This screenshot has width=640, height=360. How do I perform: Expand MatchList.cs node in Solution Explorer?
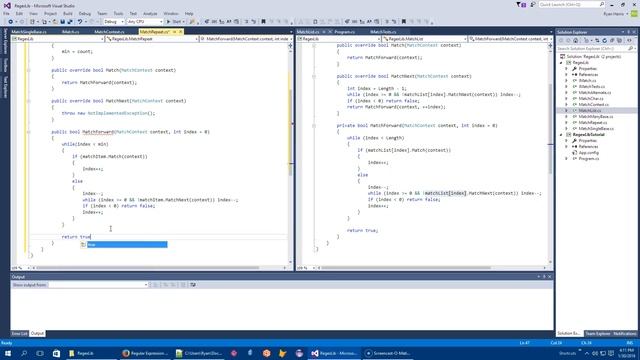566,111
